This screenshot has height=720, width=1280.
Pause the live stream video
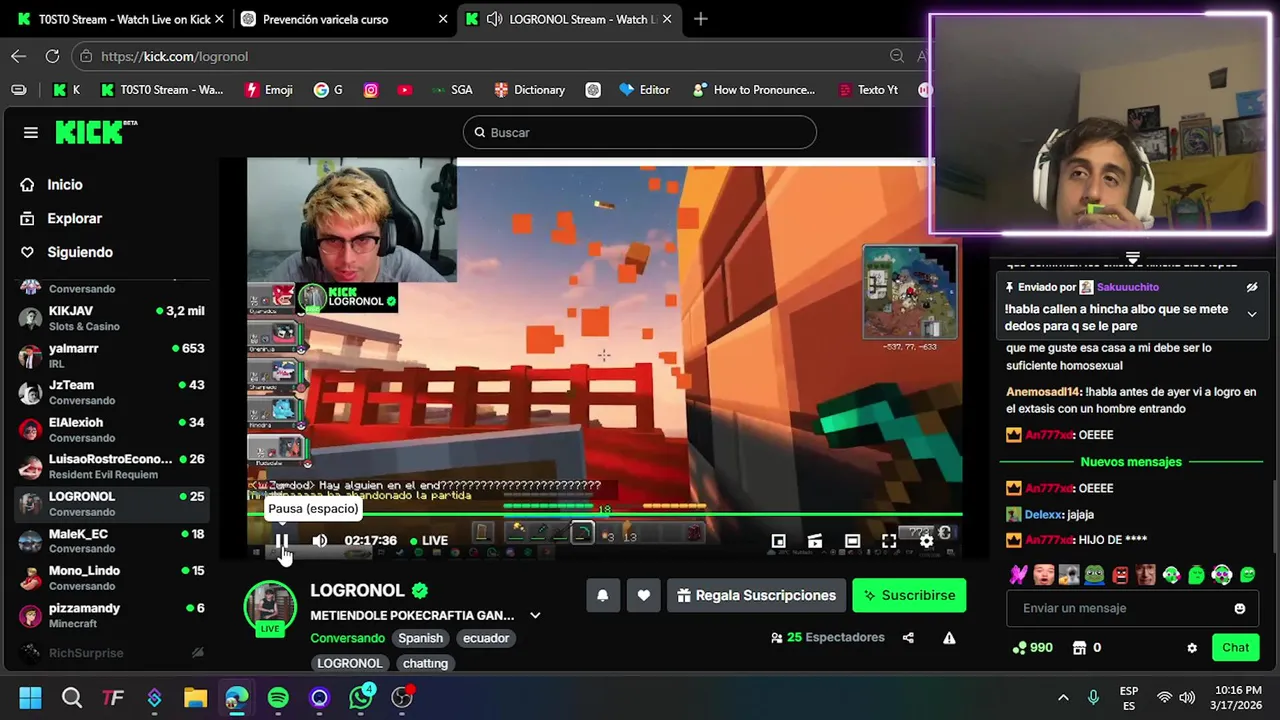pyautogui.click(x=282, y=541)
